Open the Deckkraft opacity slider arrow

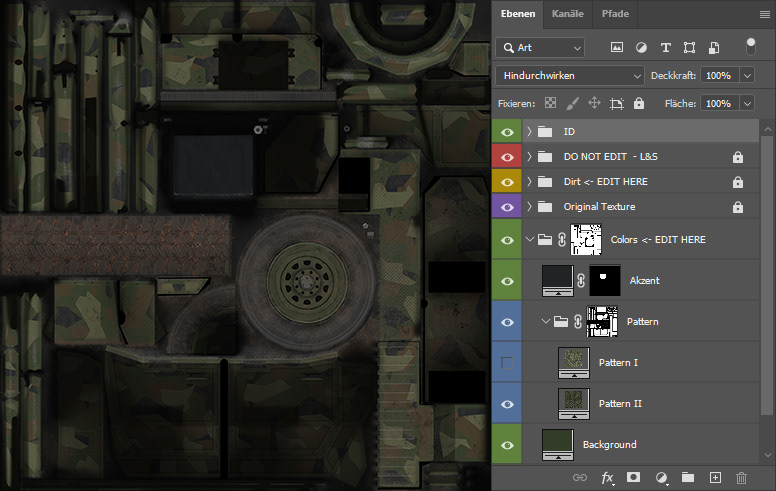747,76
